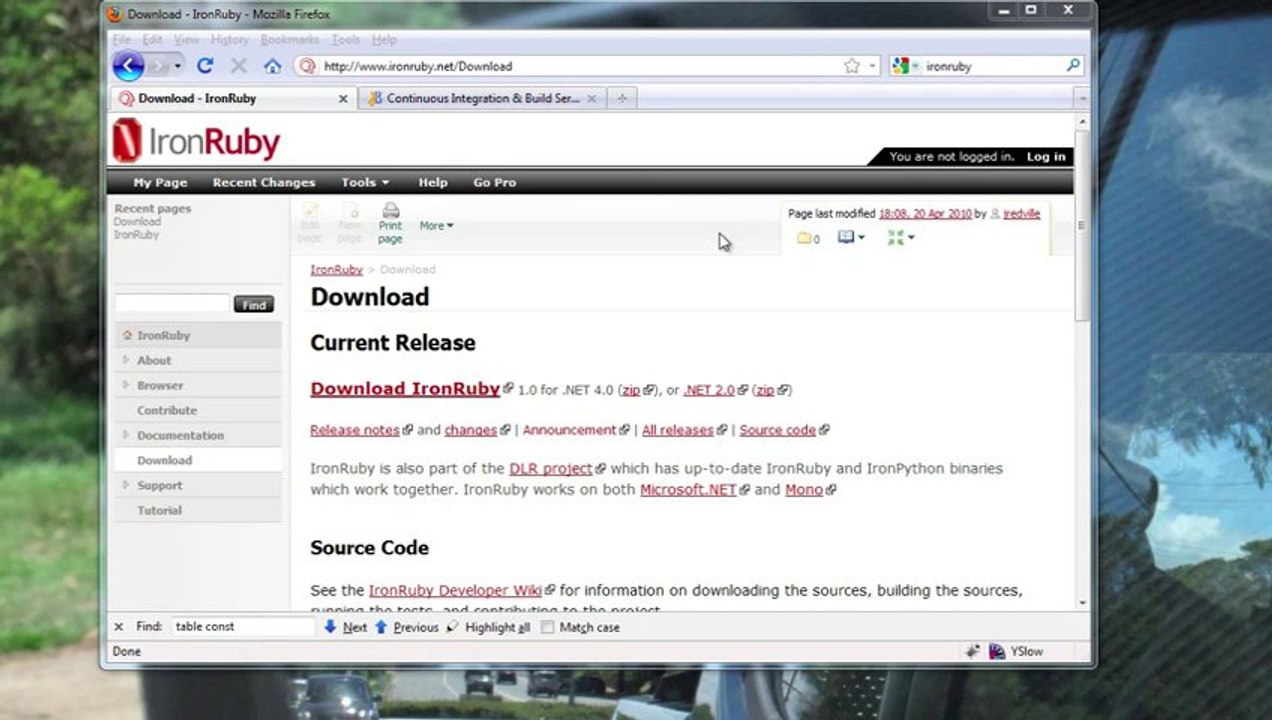Screen dimensions: 1272x720
Task: Click the Log in link
Action: pos(1046,156)
